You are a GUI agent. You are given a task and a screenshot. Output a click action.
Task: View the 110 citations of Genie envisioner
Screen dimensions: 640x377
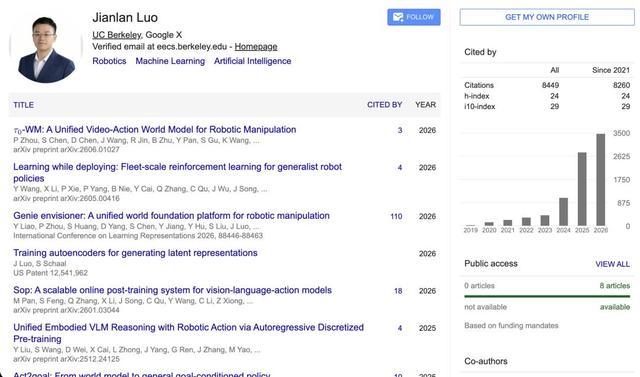click(396, 216)
